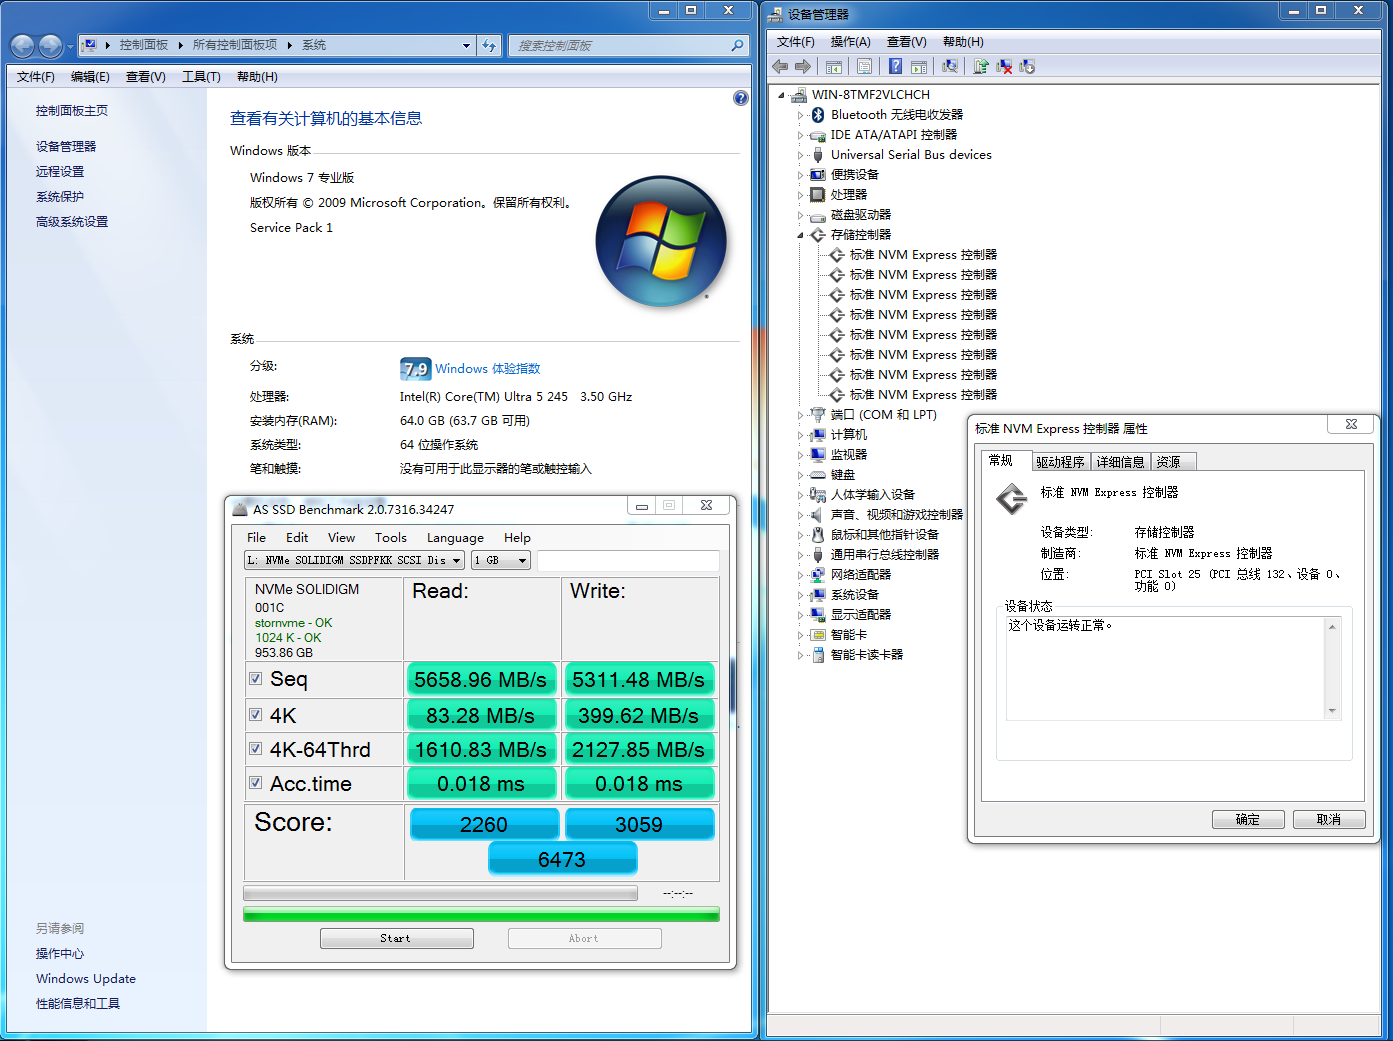Click the empty text field beside 1 GB dropdown

[x=628, y=560]
